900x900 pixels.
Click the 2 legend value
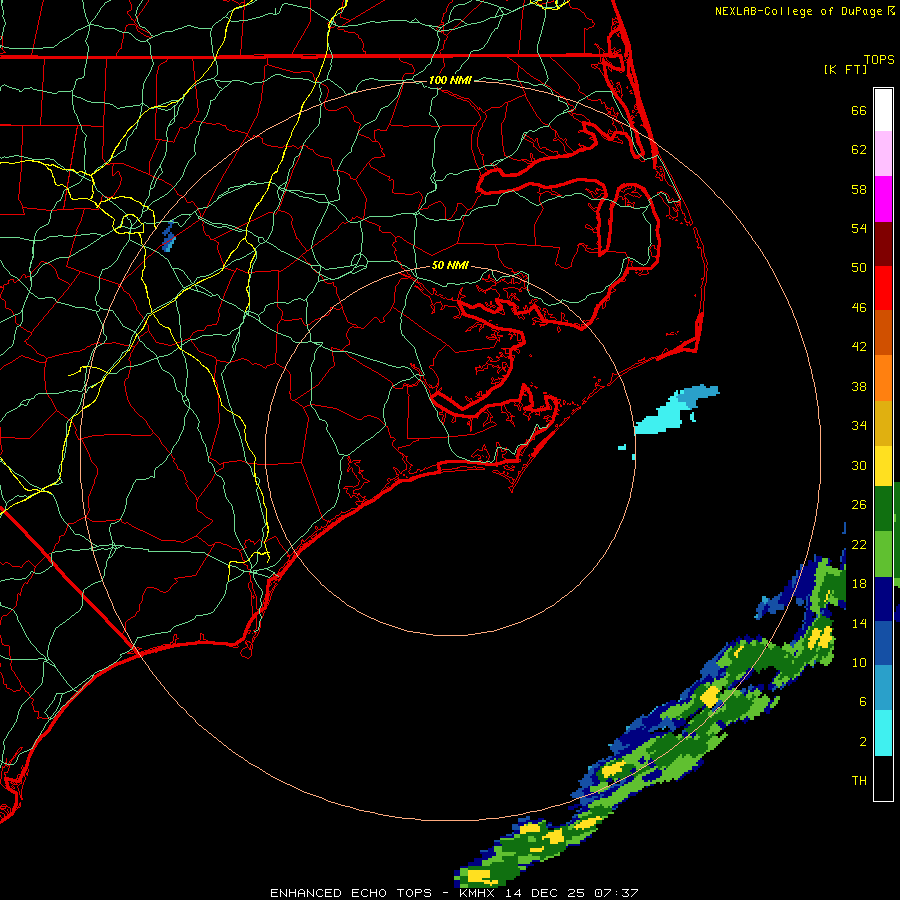pyautogui.click(x=863, y=742)
